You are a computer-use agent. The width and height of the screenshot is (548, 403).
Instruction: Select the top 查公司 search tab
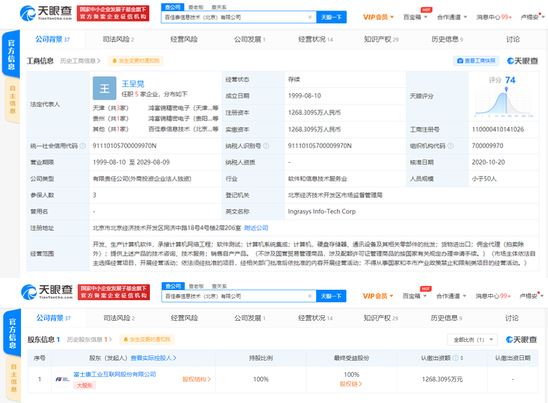coord(173,7)
